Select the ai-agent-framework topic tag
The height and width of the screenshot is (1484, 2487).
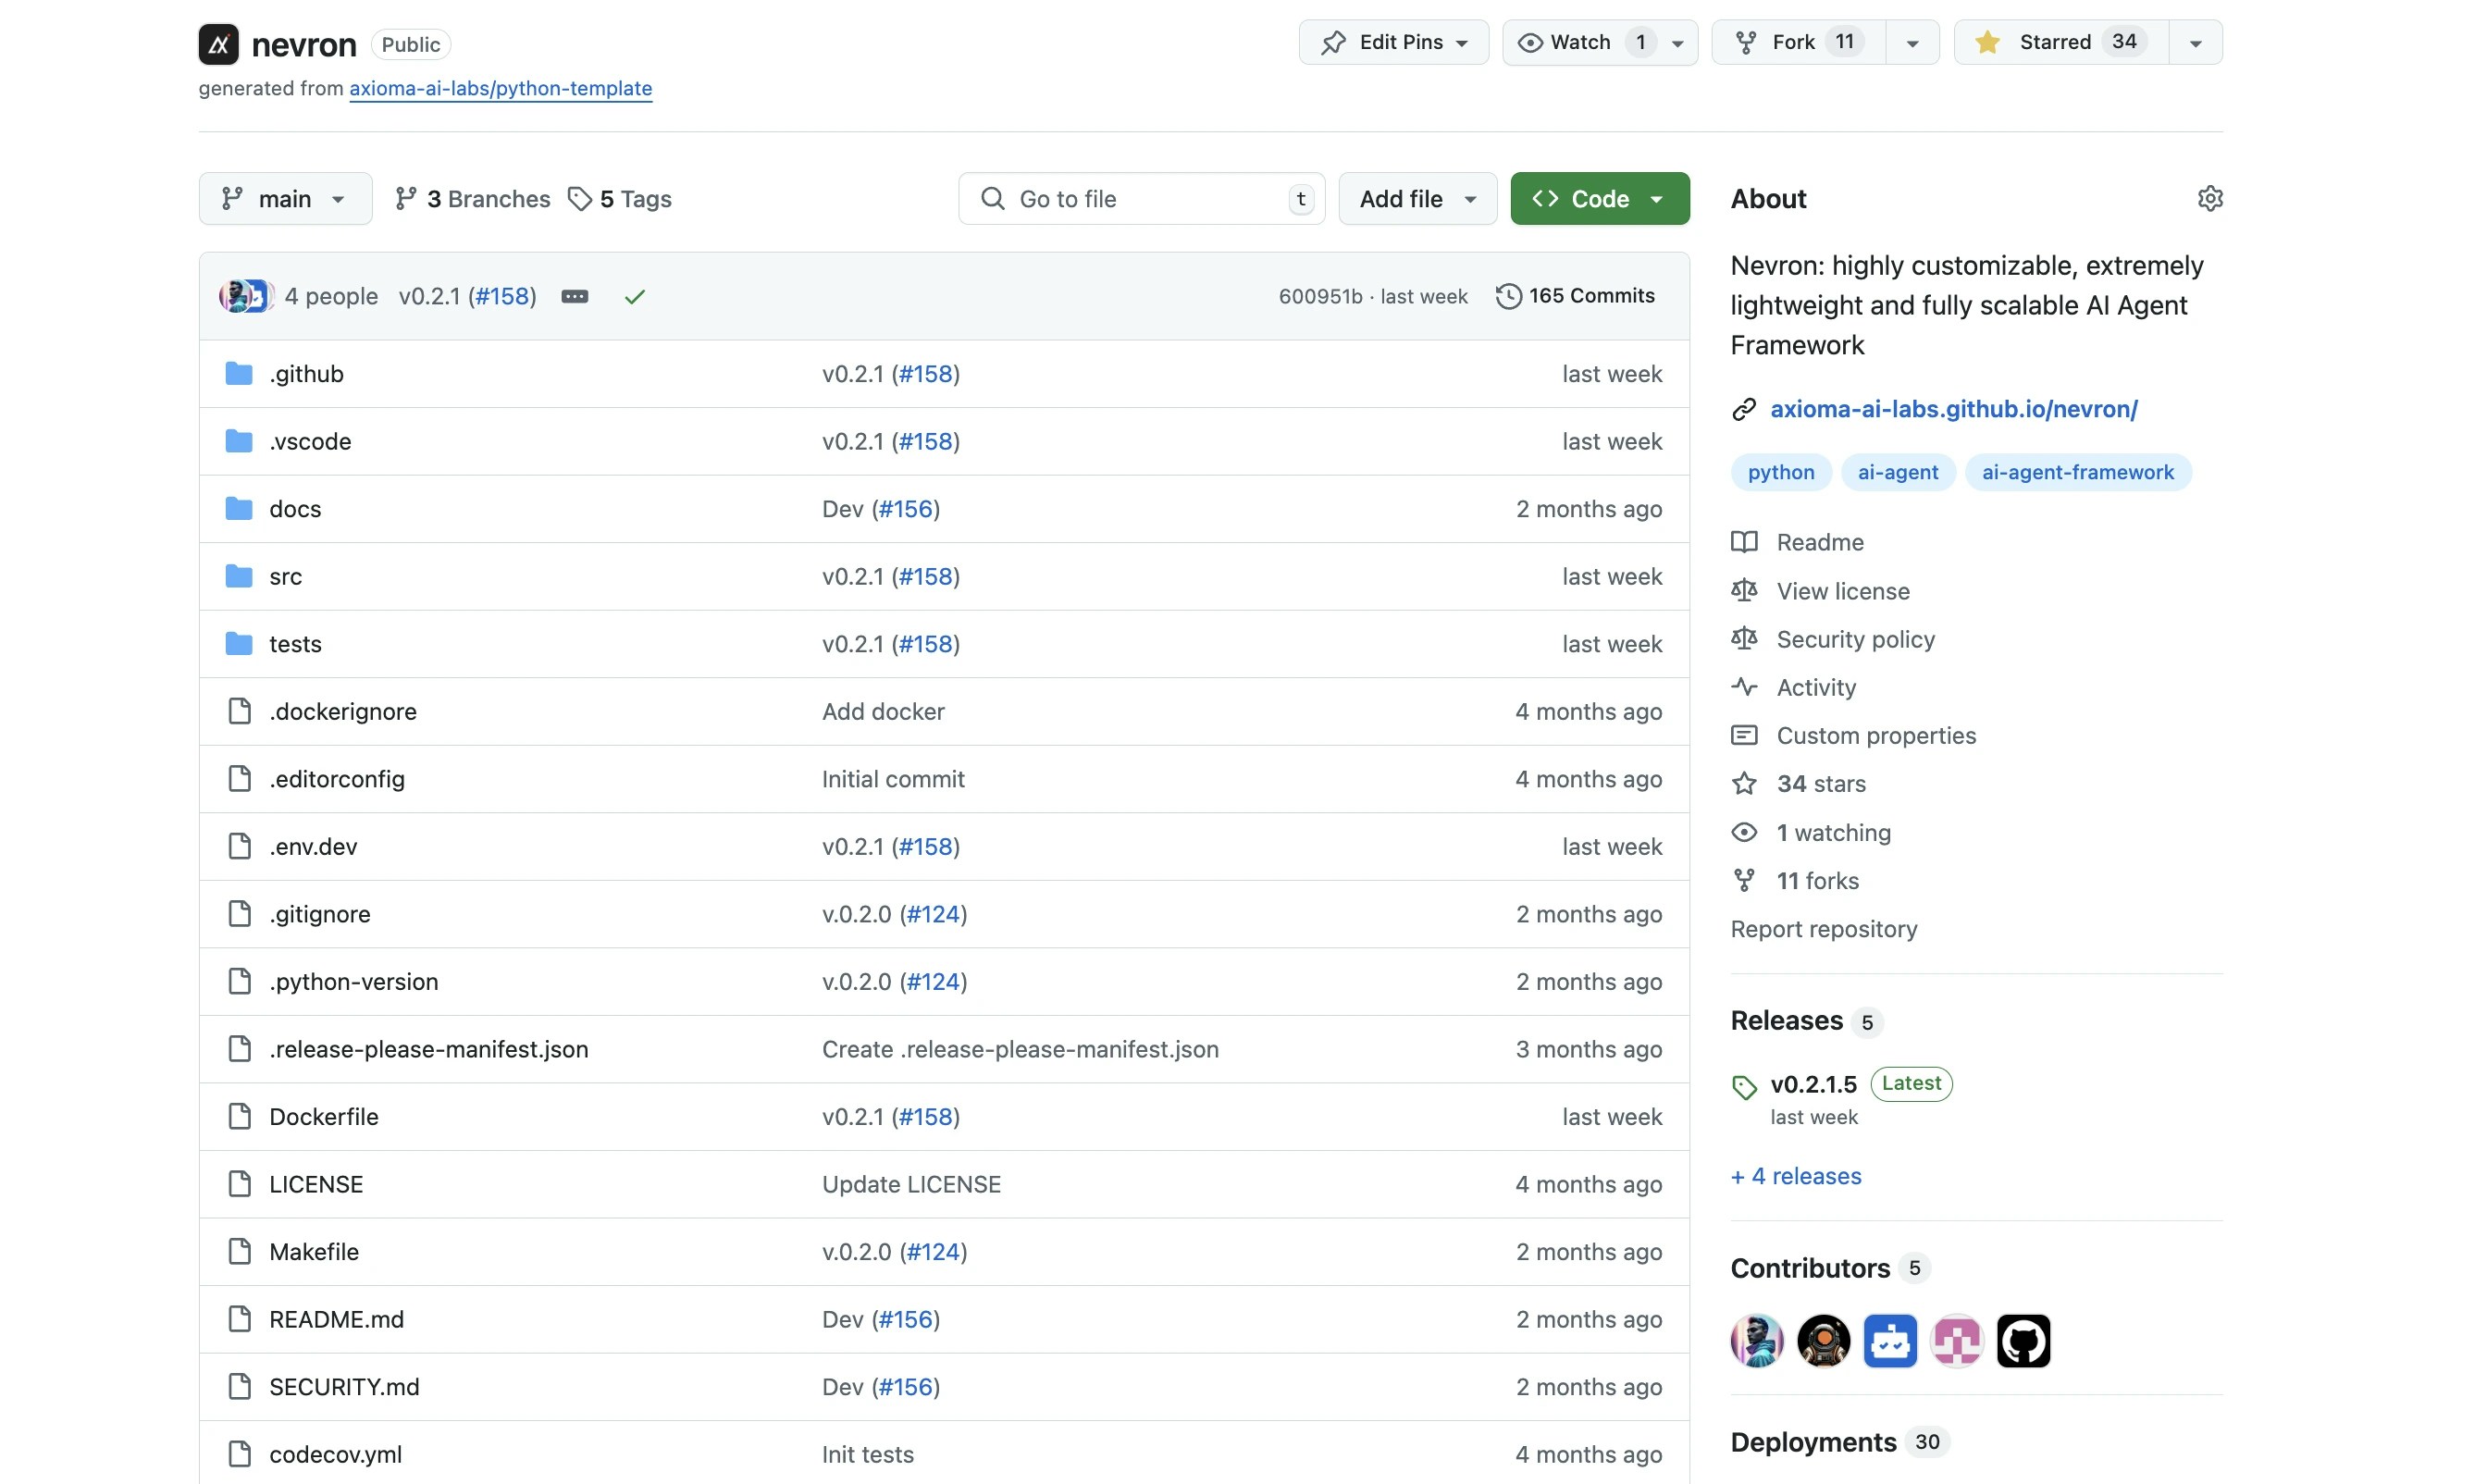[x=2077, y=472]
